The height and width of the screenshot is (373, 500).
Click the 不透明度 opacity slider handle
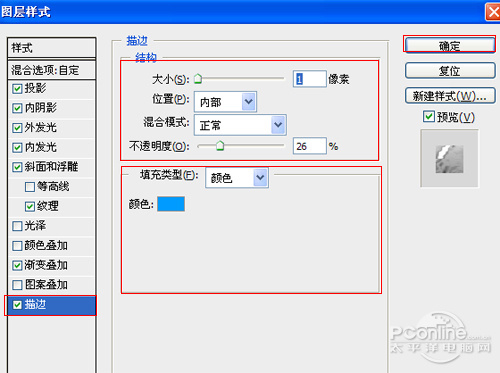pos(220,146)
